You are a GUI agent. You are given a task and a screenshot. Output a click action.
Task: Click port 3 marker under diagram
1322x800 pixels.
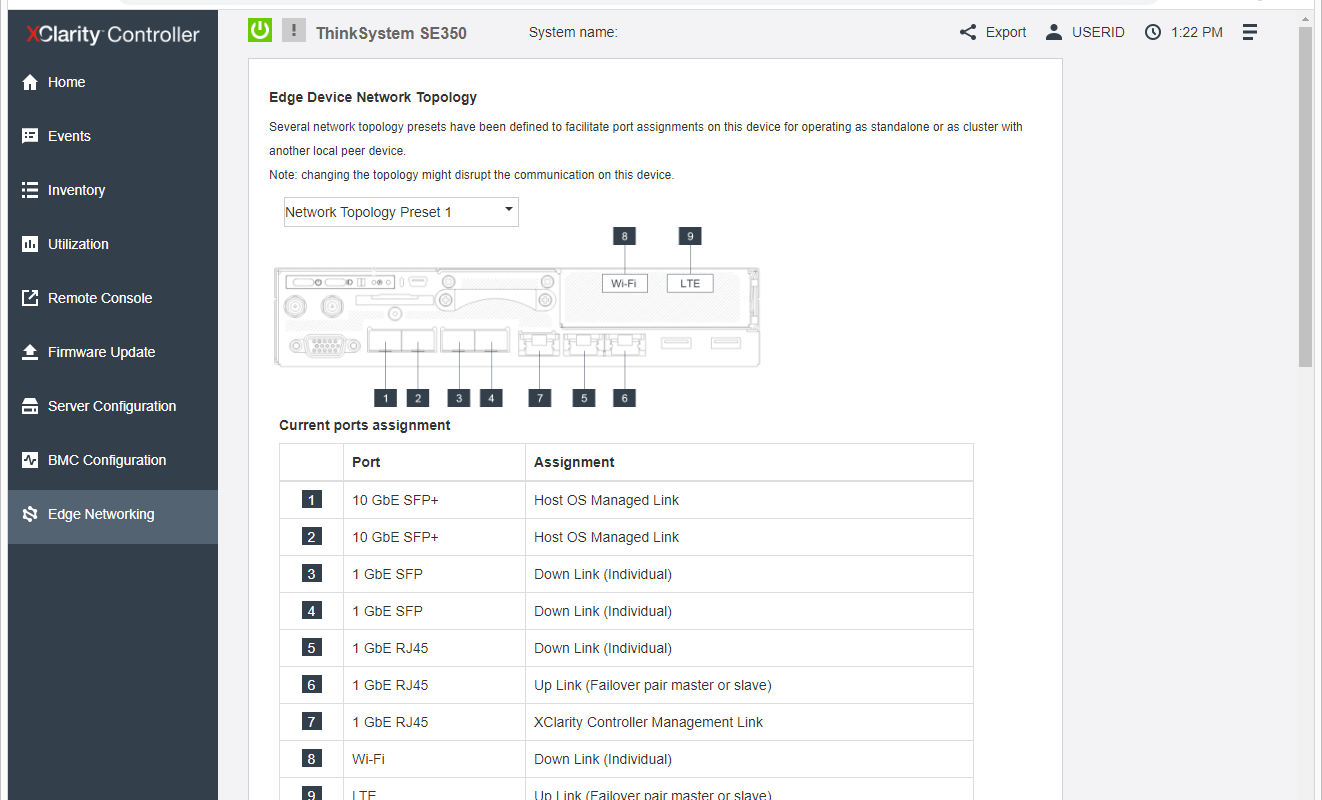pyautogui.click(x=459, y=398)
